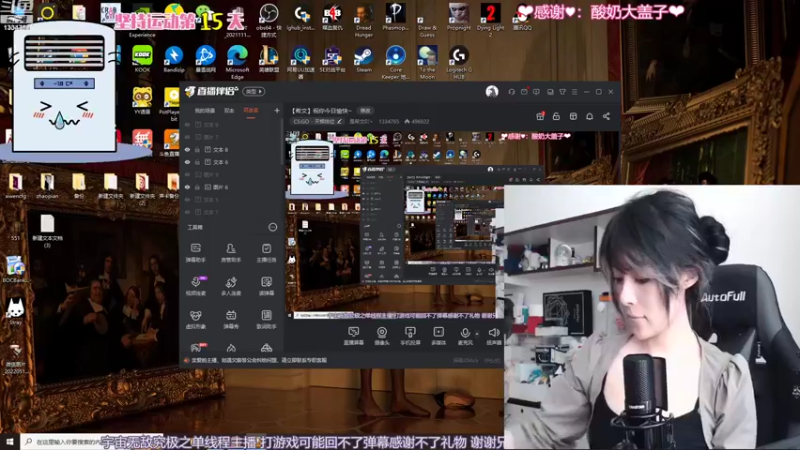Open the messages icon with red dot
This screenshot has width=800, height=450.
(x=524, y=92)
